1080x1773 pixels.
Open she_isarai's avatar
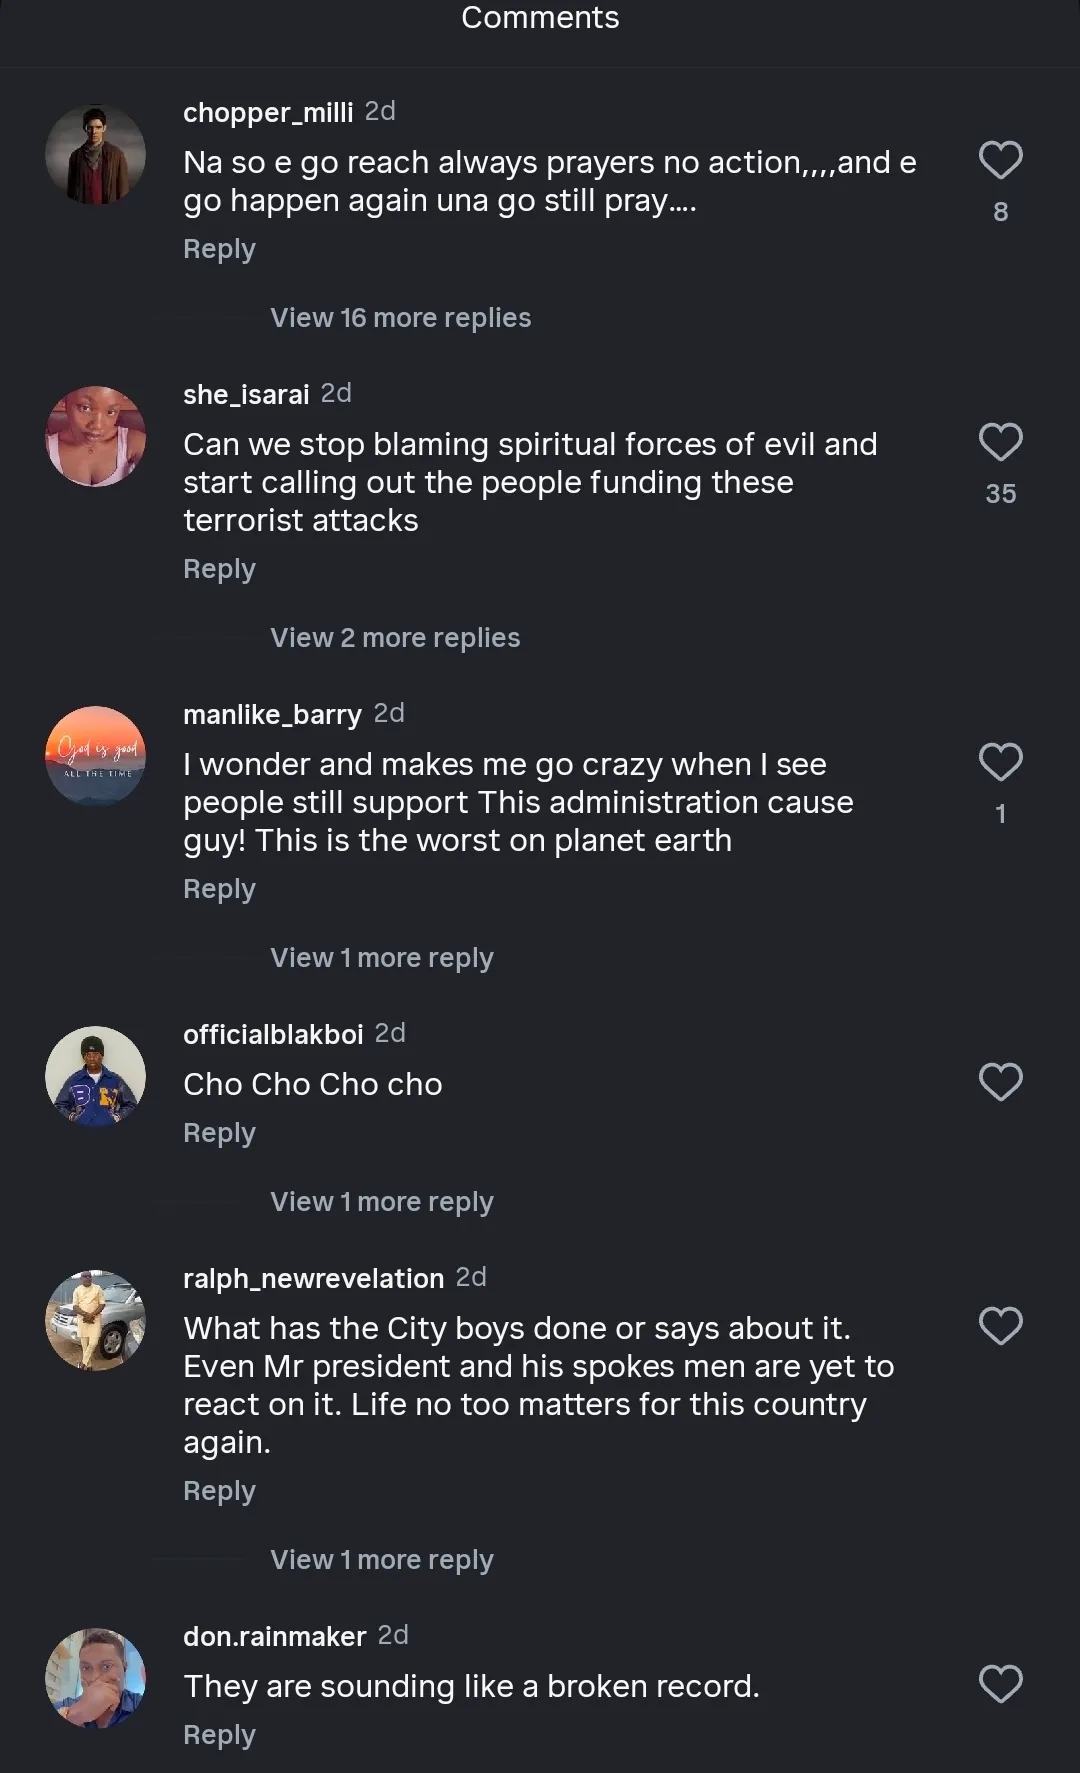click(x=96, y=437)
